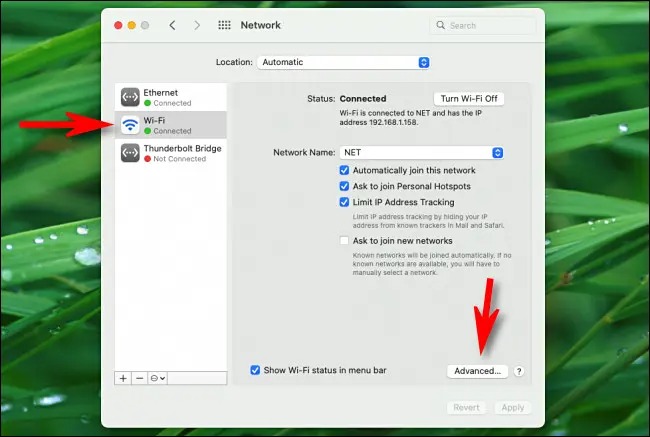
Task: Open the service action menu dropdown
Action: (158, 378)
